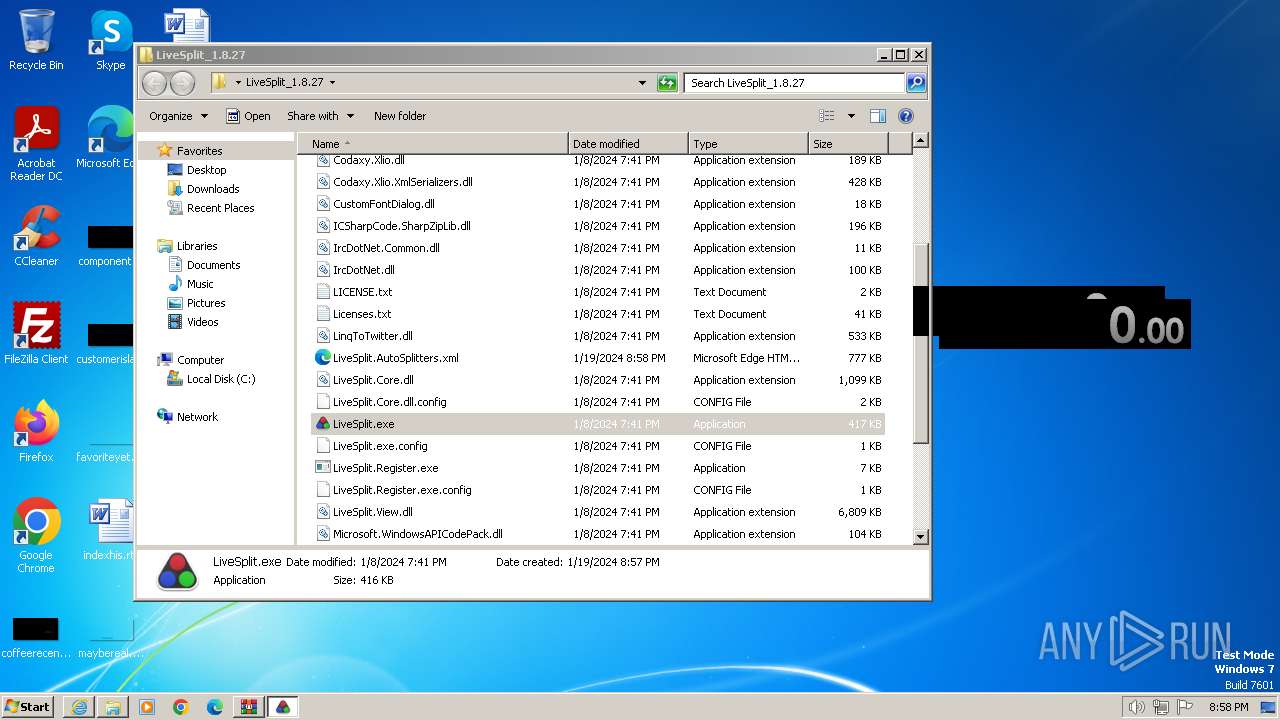Click the volume icon in system tray
Viewport: 1280px width, 720px height.
pyautogui.click(x=1136, y=707)
